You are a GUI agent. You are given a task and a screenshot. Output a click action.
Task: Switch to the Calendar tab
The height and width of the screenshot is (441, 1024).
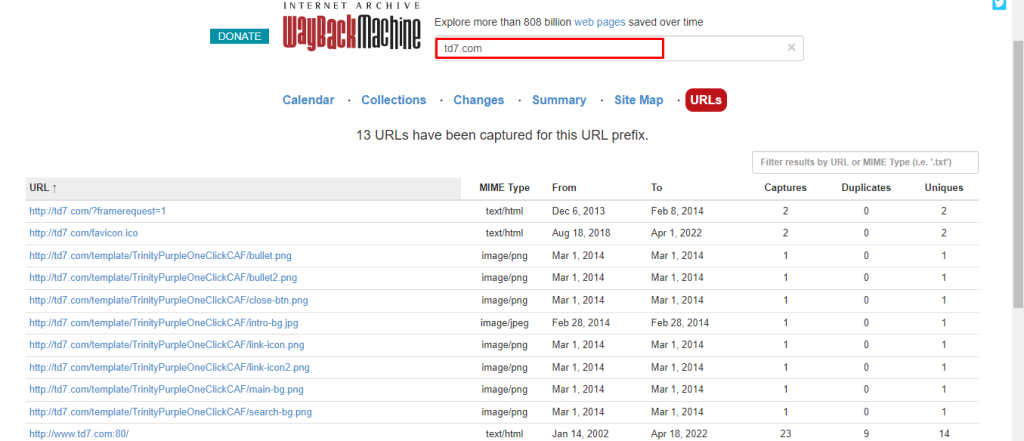pyautogui.click(x=308, y=100)
